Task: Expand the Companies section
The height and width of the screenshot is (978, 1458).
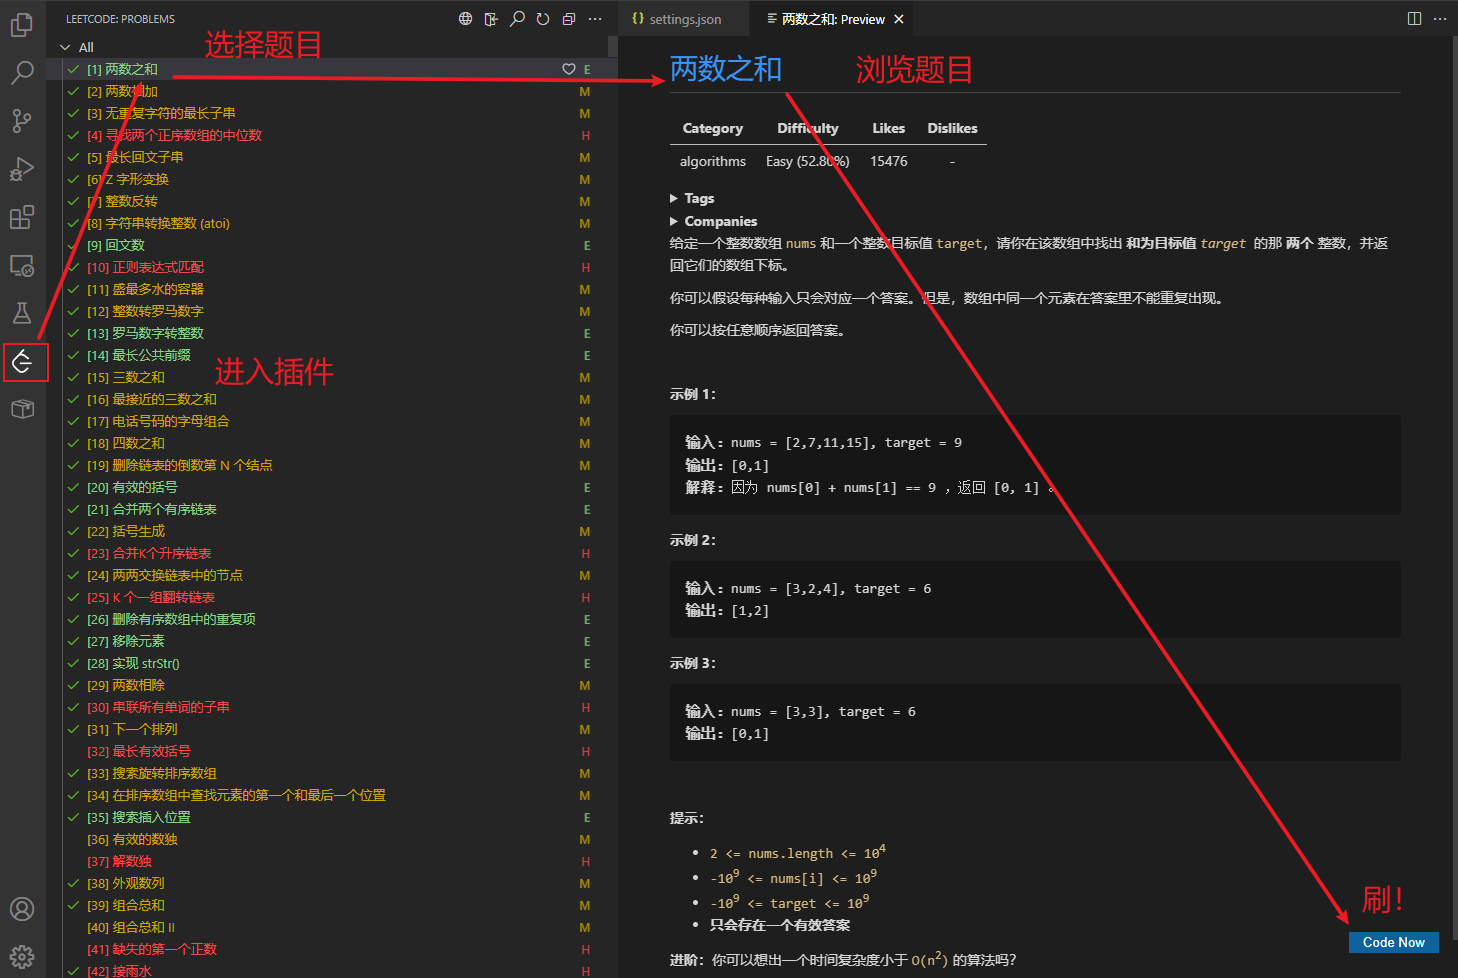Action: 713,221
